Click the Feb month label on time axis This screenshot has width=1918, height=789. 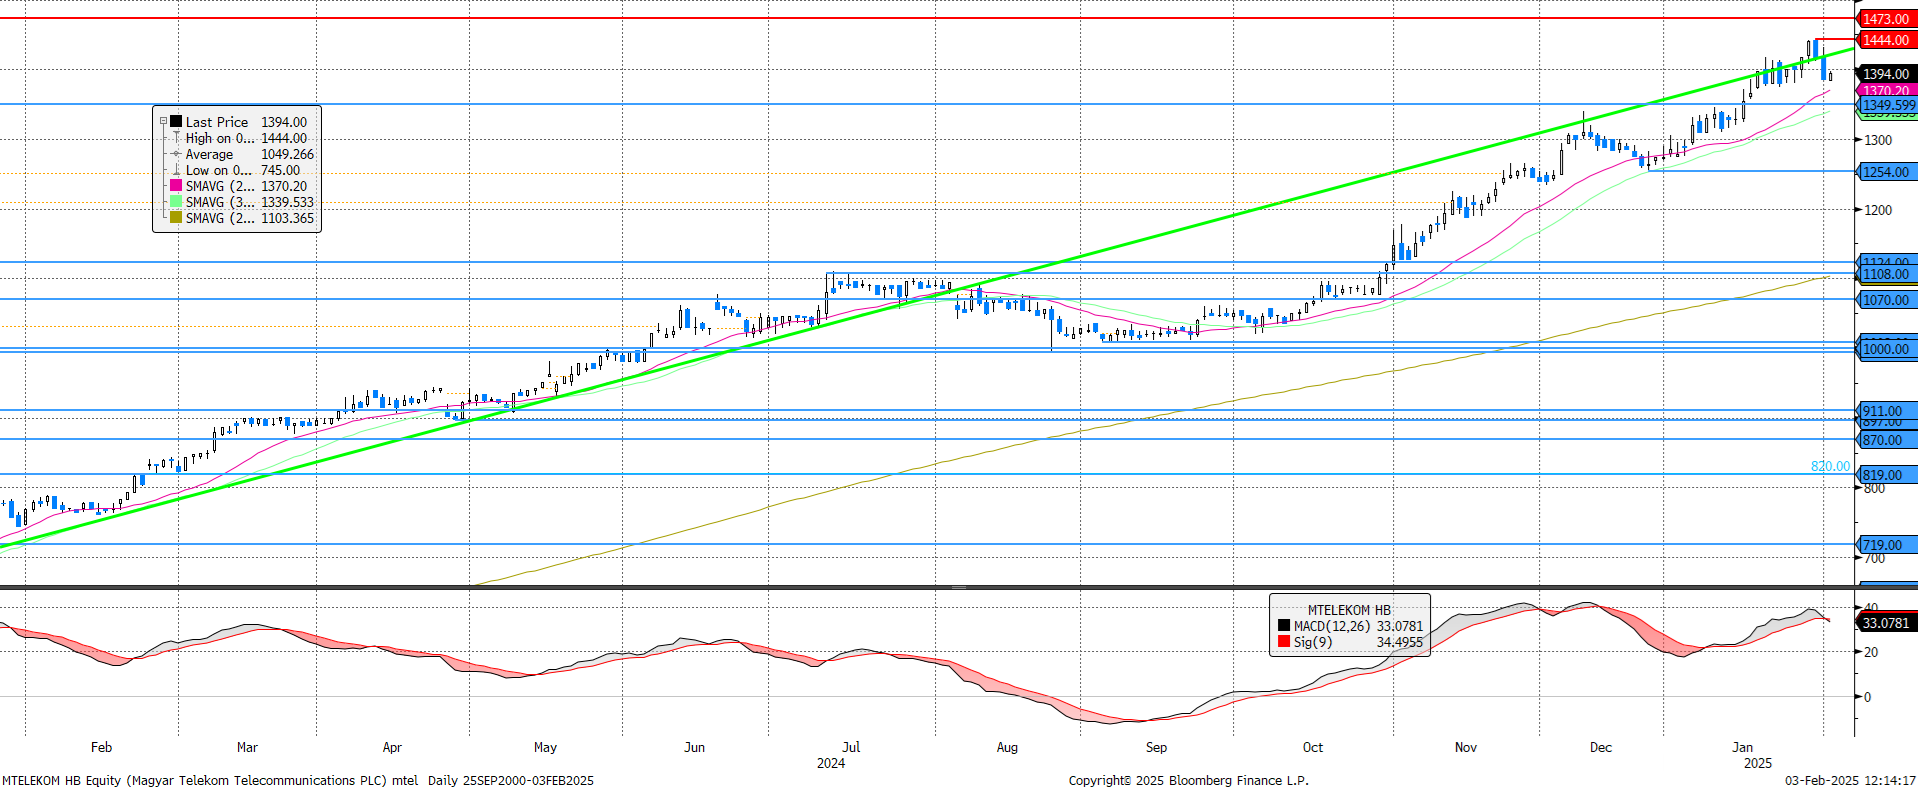101,747
